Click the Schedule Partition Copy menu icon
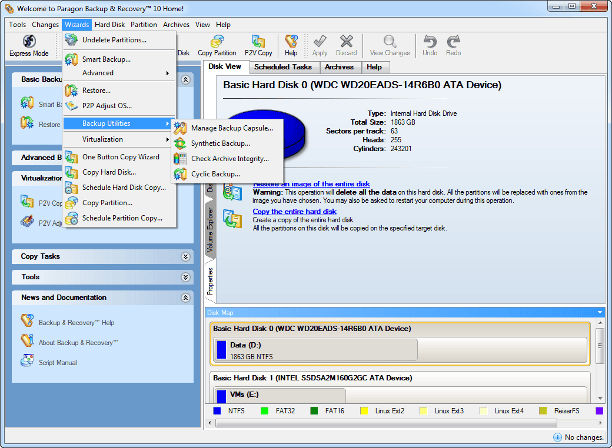This screenshot has width=612, height=448. pos(71,218)
